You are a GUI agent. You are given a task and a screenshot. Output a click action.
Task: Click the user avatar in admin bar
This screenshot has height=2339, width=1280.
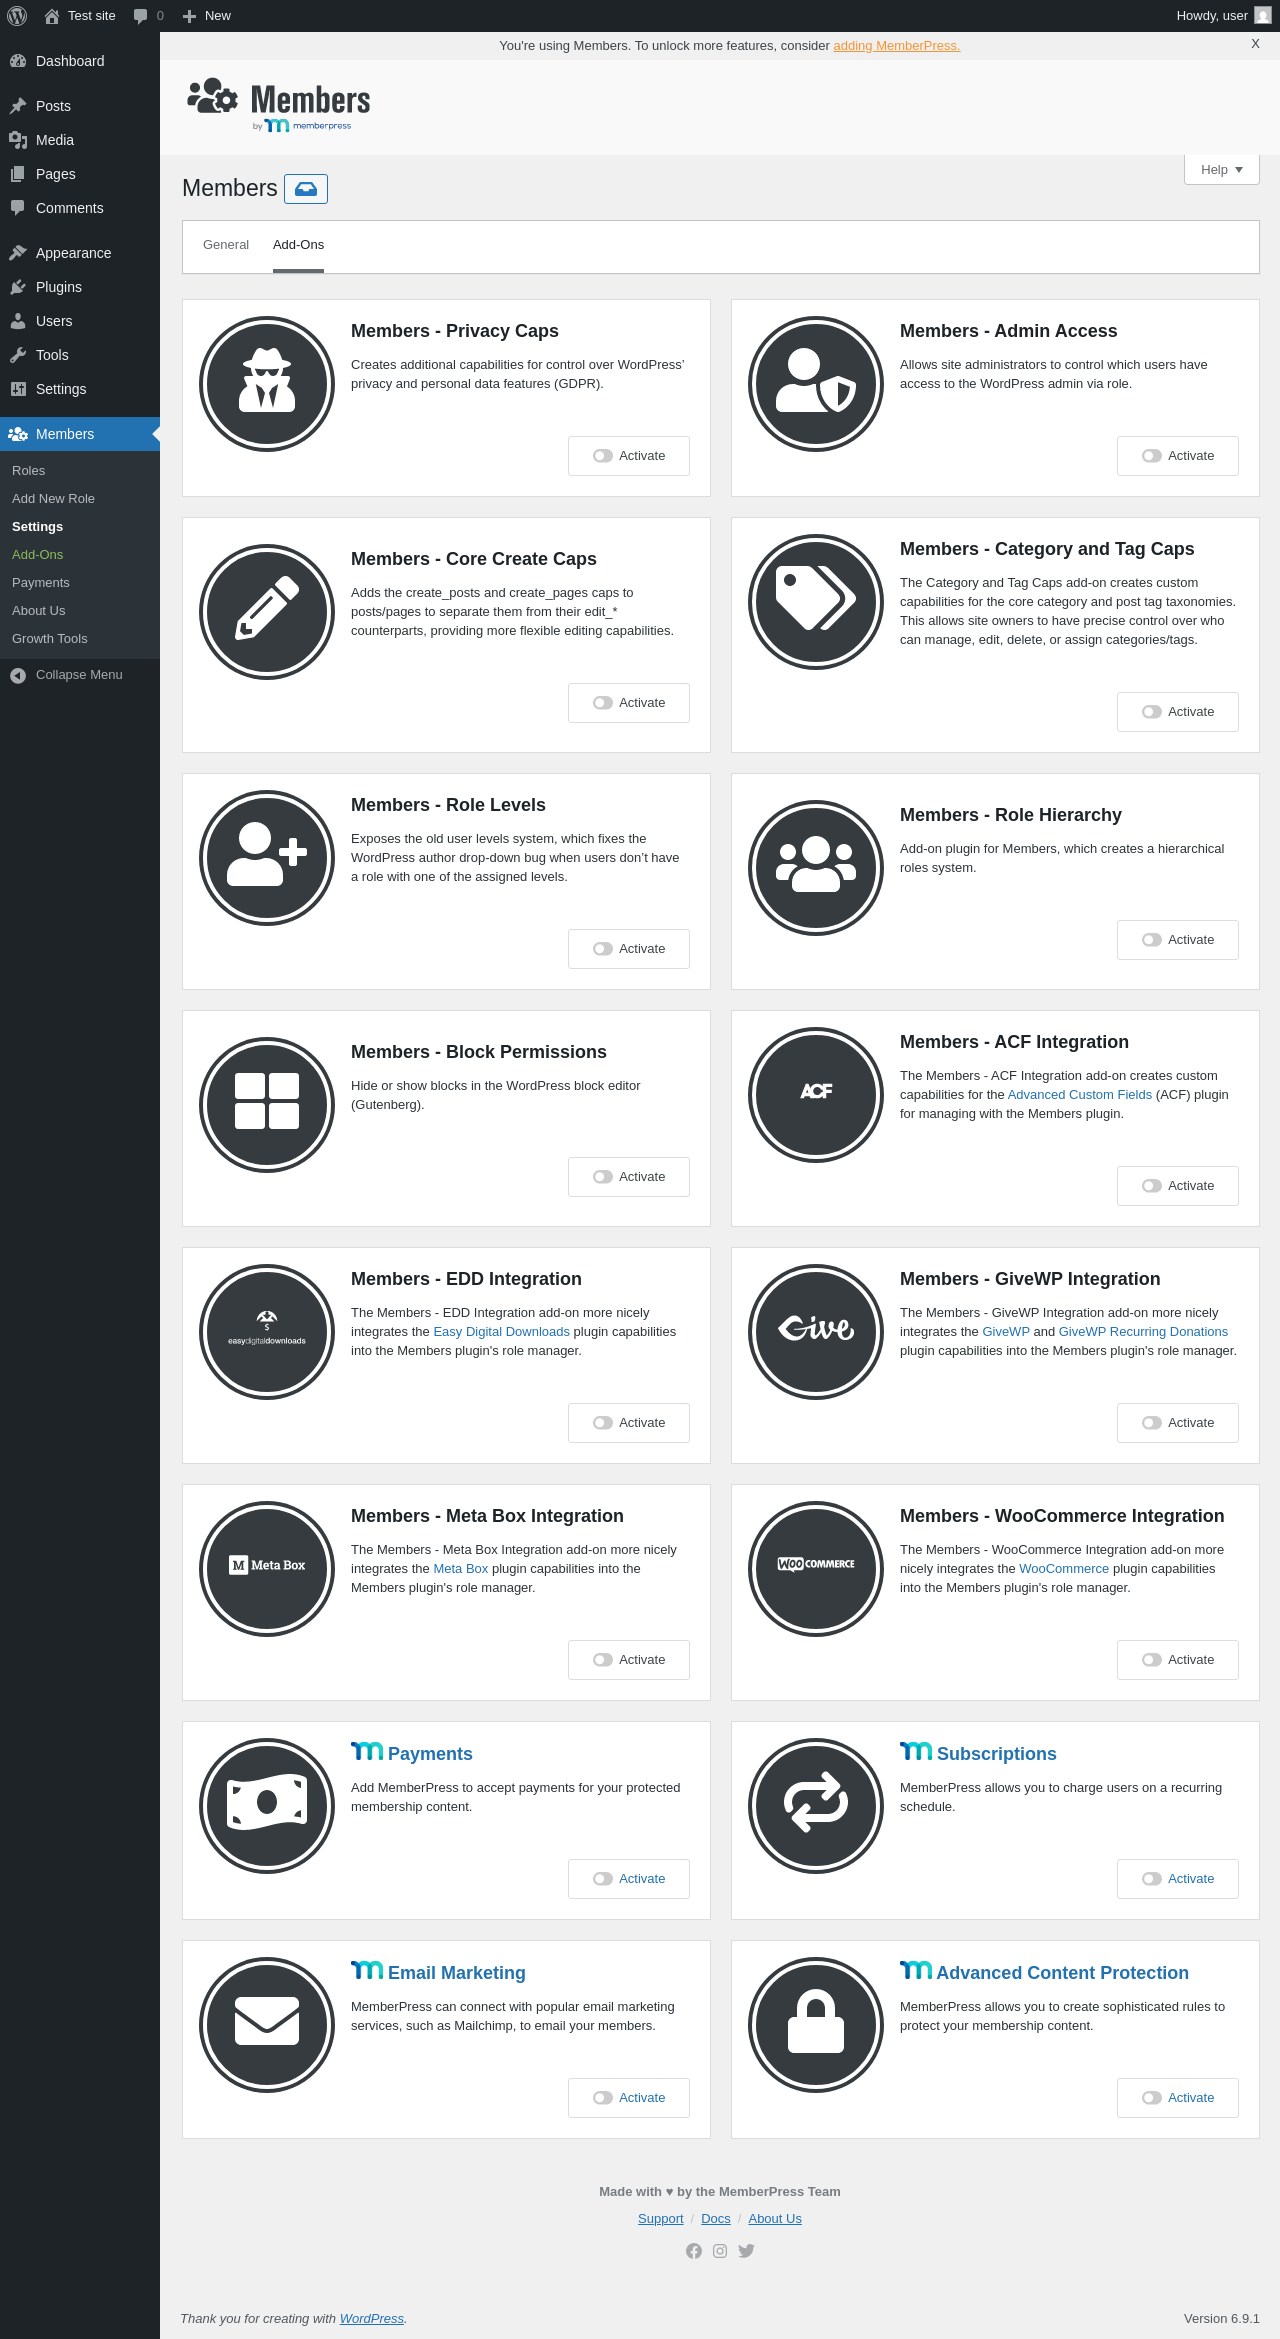[1263, 16]
